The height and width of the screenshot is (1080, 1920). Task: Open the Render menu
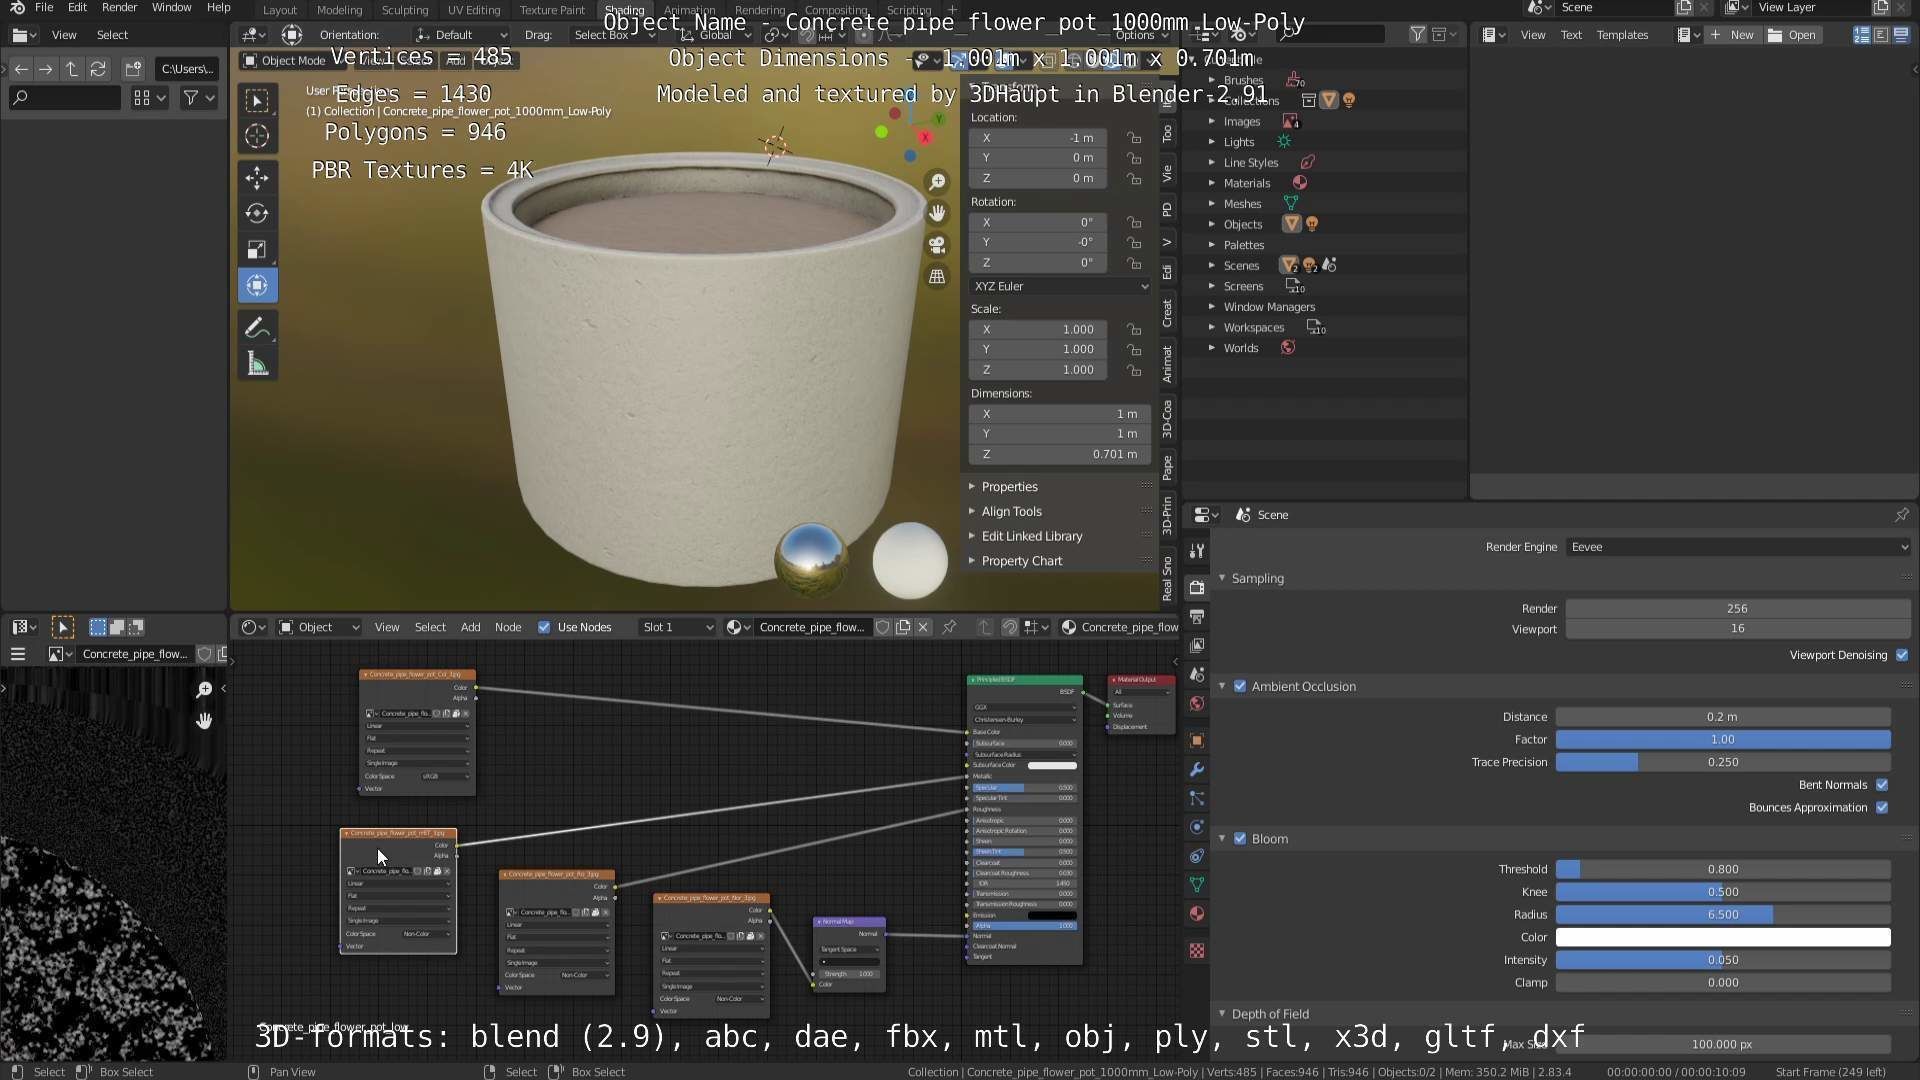[119, 8]
